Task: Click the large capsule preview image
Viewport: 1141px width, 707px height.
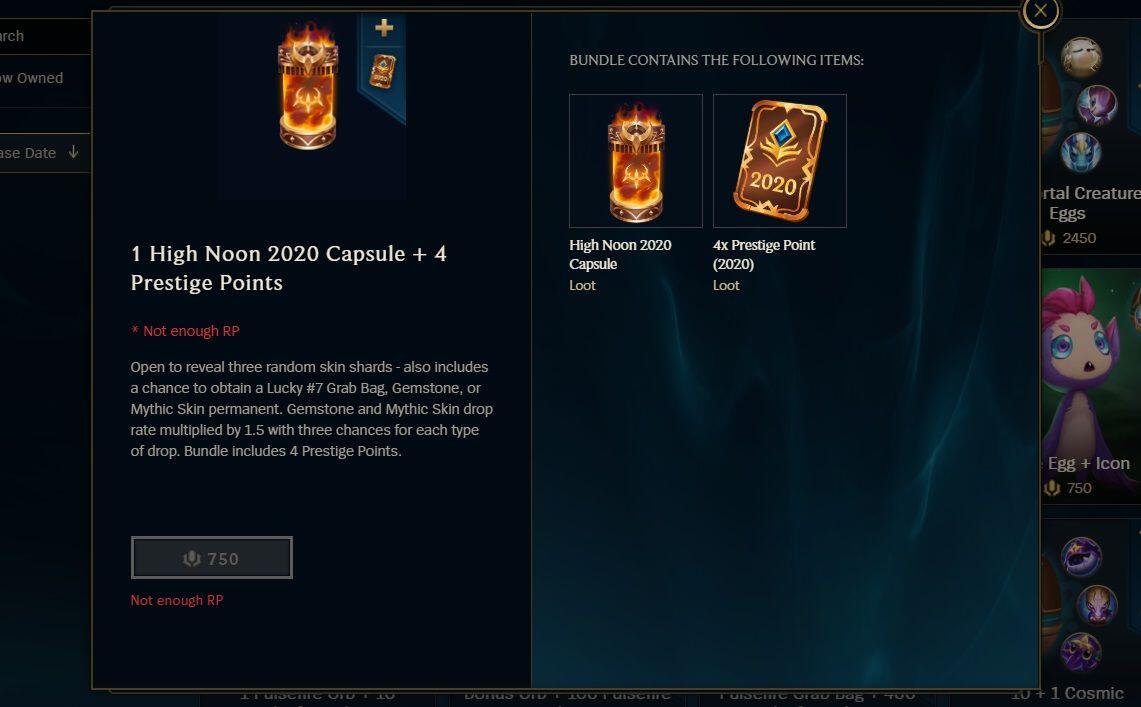Action: point(308,86)
